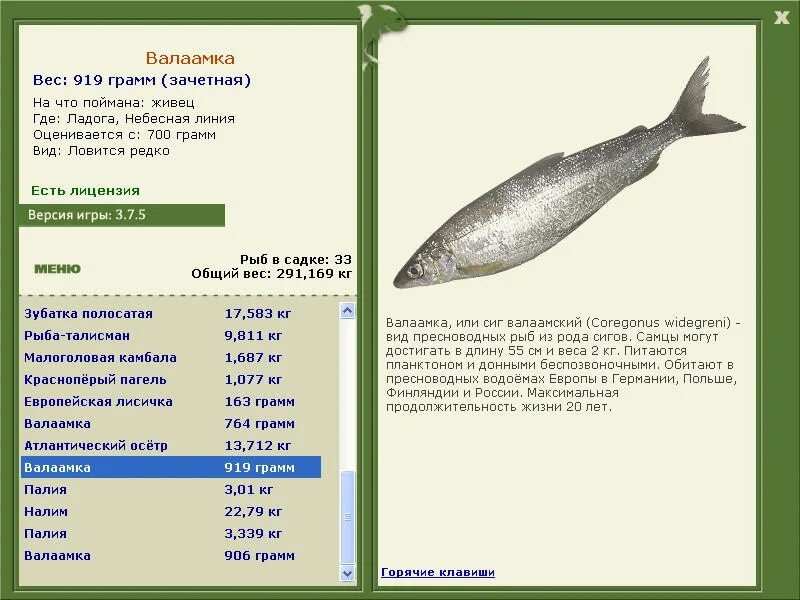
Task: Click the Coregonus widegreni description paragraph
Action: point(563,365)
